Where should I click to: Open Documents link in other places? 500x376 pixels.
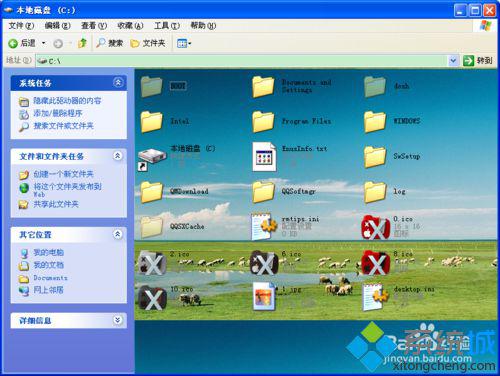point(50,278)
